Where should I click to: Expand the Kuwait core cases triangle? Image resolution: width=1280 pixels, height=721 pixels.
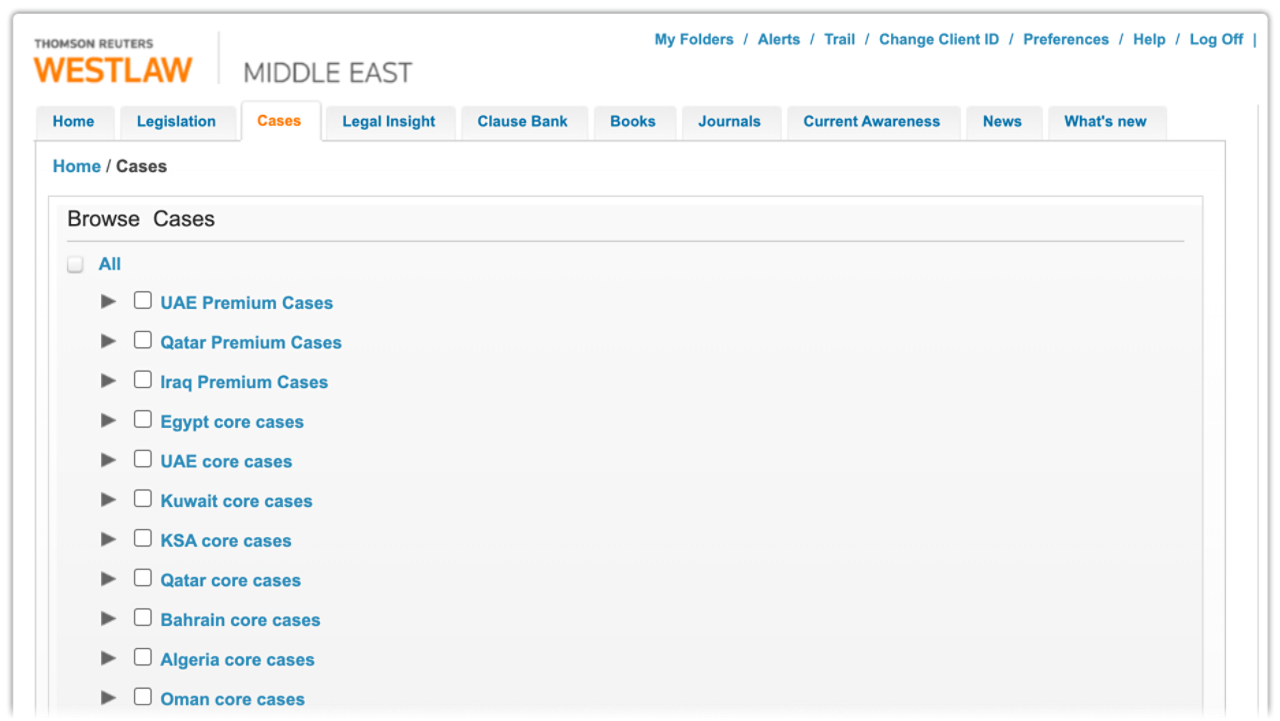coord(109,500)
